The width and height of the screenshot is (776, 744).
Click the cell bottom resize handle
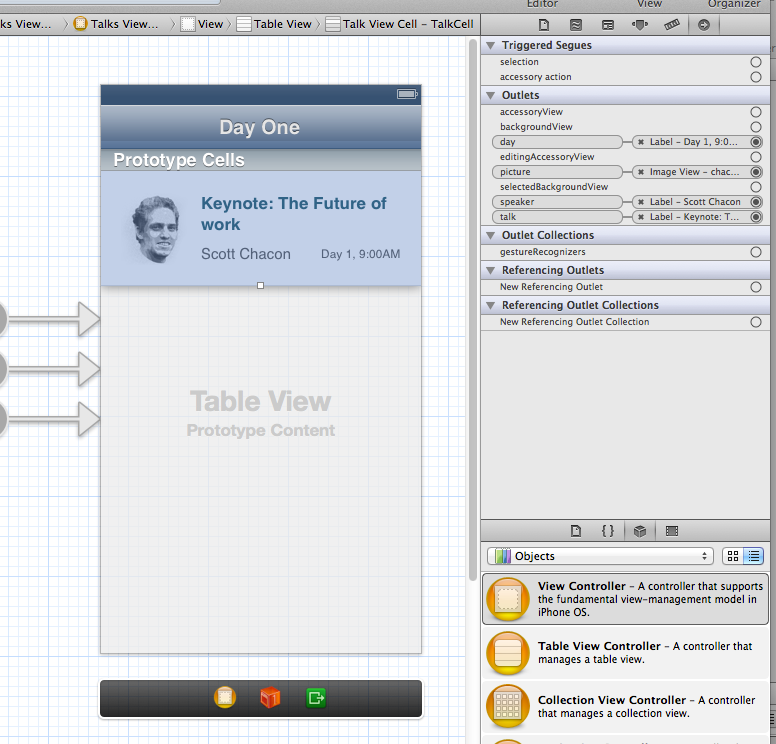tap(260, 286)
